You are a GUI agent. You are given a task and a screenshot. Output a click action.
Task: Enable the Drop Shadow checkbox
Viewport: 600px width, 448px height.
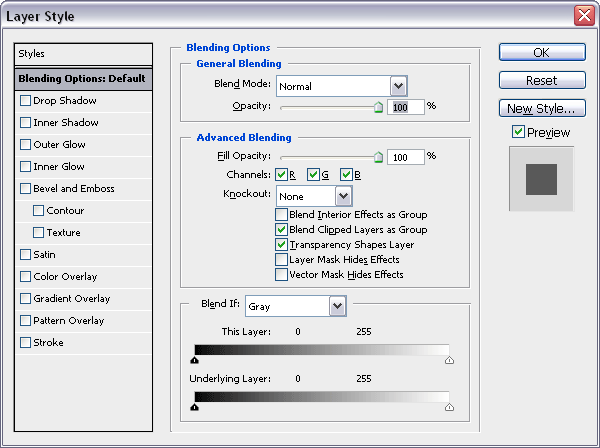coord(25,101)
